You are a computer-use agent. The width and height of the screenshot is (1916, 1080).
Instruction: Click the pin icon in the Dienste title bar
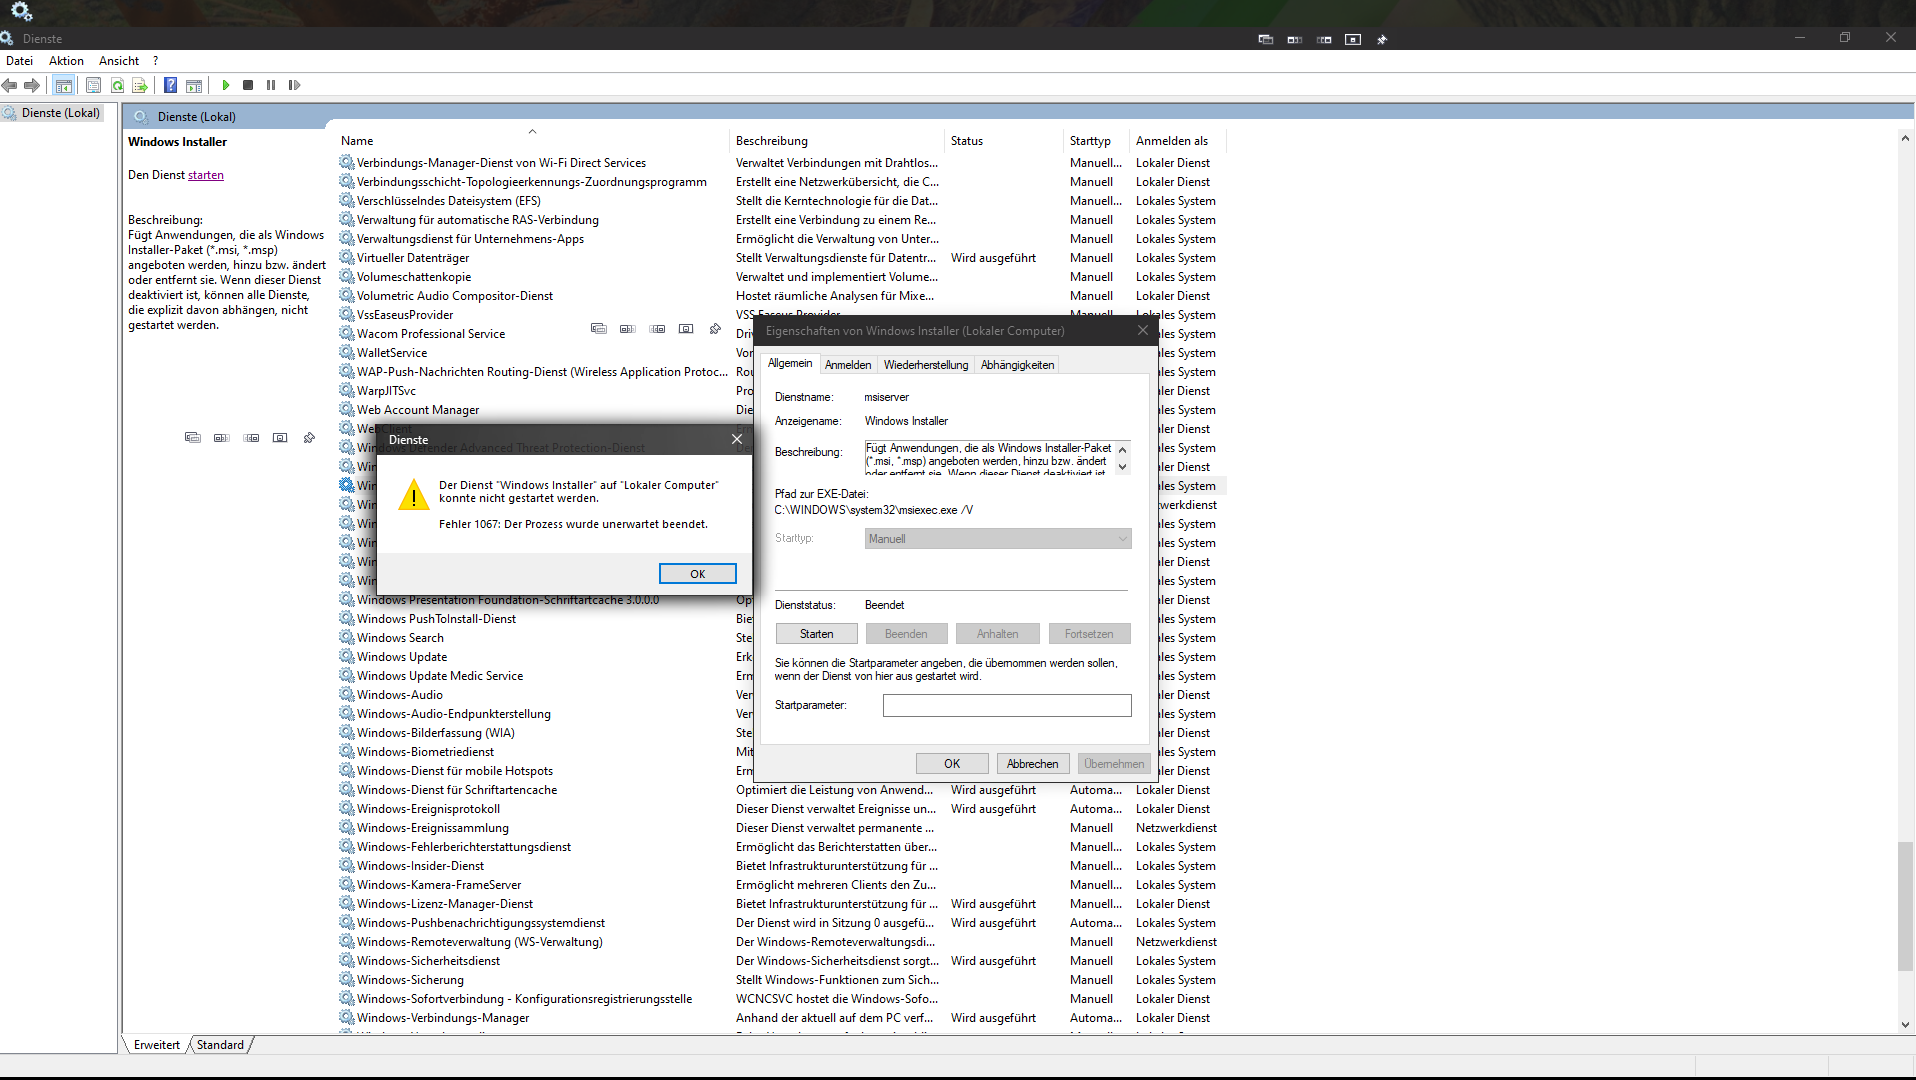pos(1382,39)
